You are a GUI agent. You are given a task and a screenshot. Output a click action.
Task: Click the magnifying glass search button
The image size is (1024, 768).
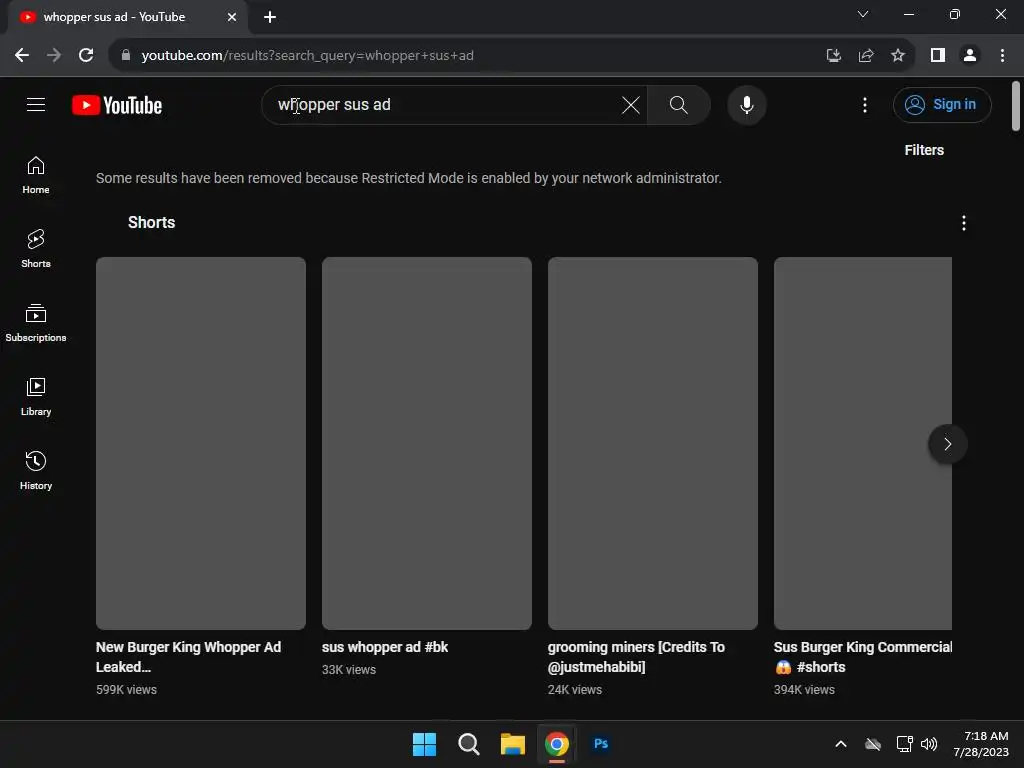click(x=679, y=104)
